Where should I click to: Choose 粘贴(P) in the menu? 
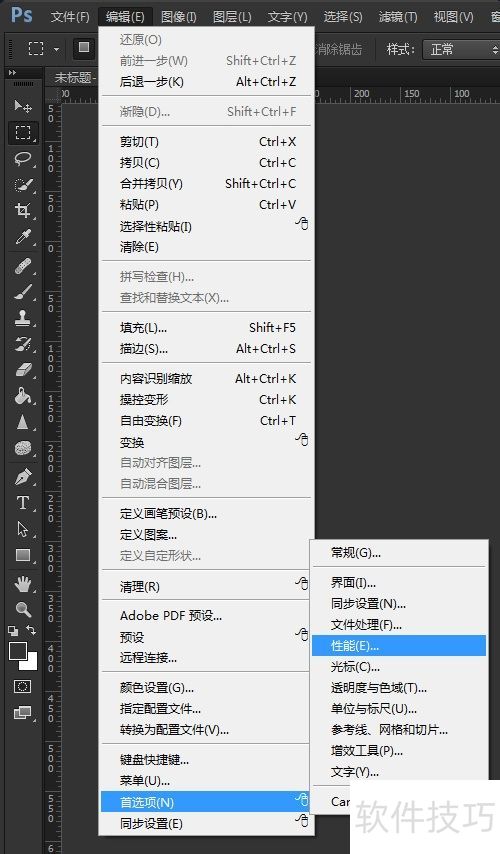pyautogui.click(x=207, y=205)
